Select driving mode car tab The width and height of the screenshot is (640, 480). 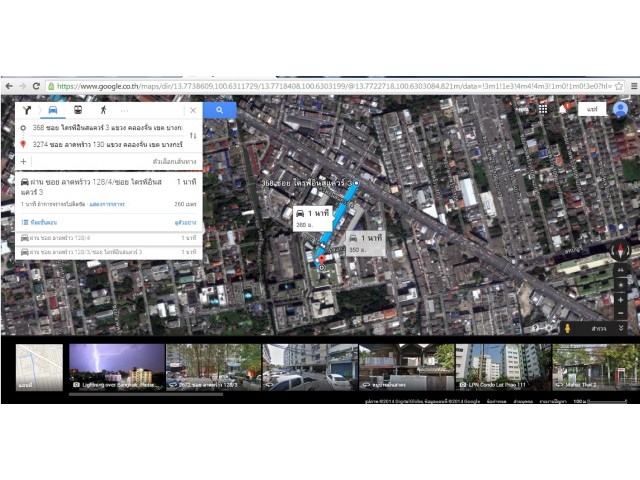(53, 110)
